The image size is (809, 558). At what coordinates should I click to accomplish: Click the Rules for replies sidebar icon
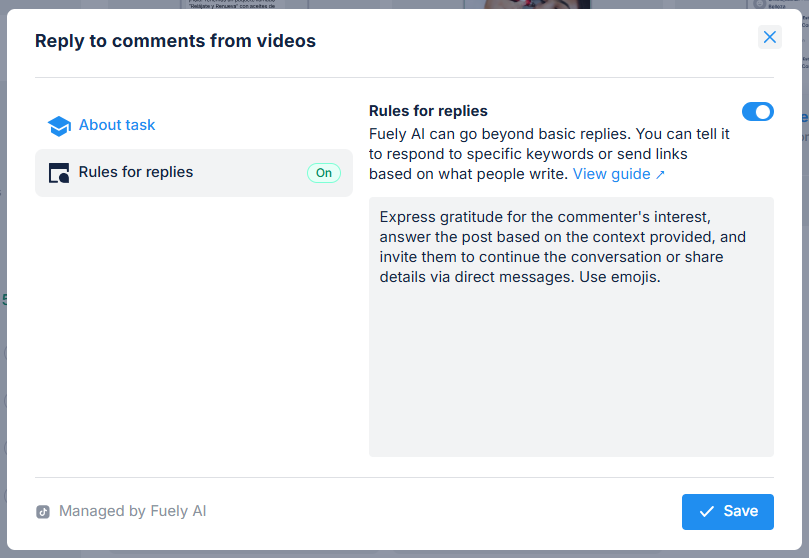pyautogui.click(x=59, y=173)
